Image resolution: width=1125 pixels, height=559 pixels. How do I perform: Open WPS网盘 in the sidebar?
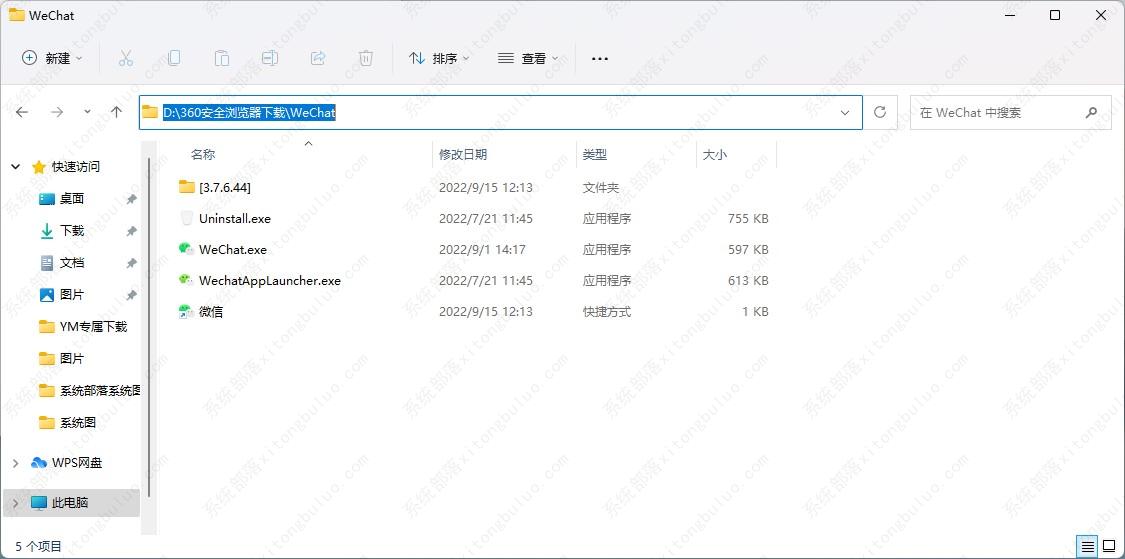click(x=77, y=463)
